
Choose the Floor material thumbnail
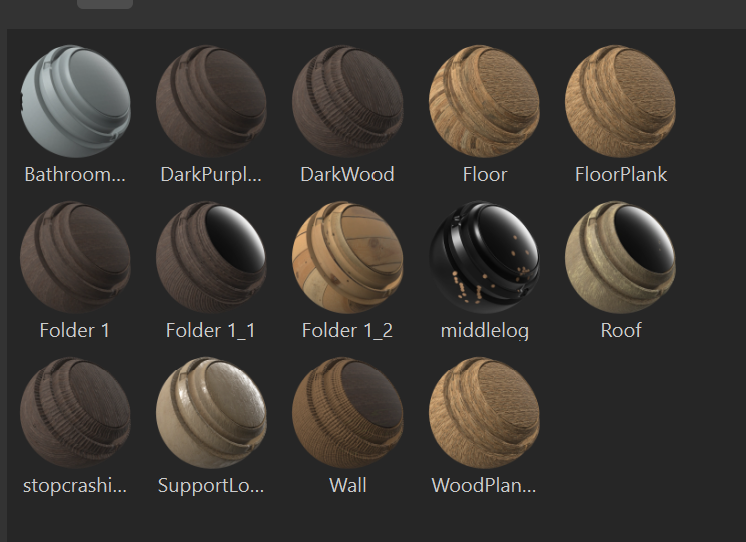click(484, 101)
